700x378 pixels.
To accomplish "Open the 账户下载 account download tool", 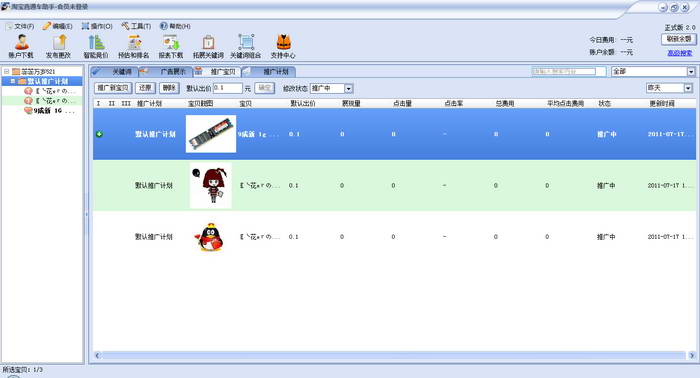I will pos(21,46).
